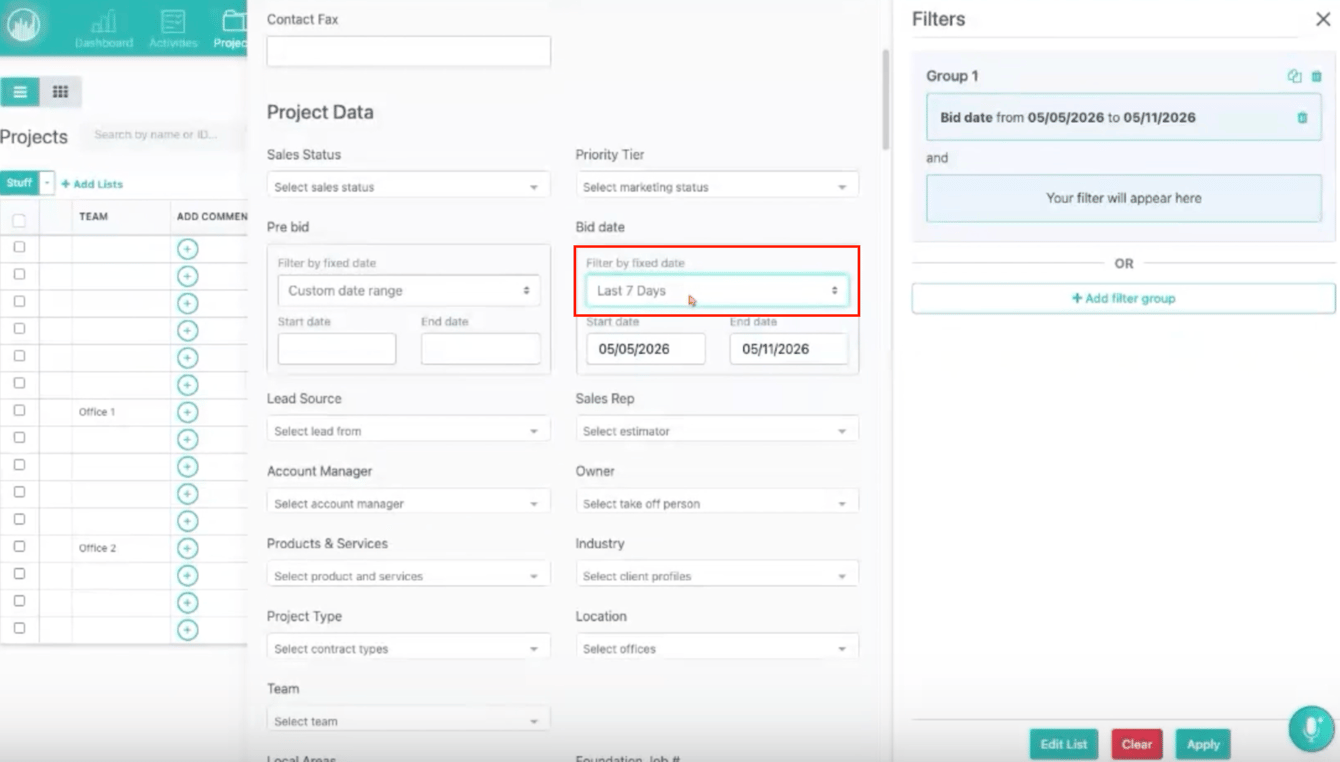Screen dimensions: 1340x762
Task: Open the Sales Status dropdown
Action: [408, 187]
